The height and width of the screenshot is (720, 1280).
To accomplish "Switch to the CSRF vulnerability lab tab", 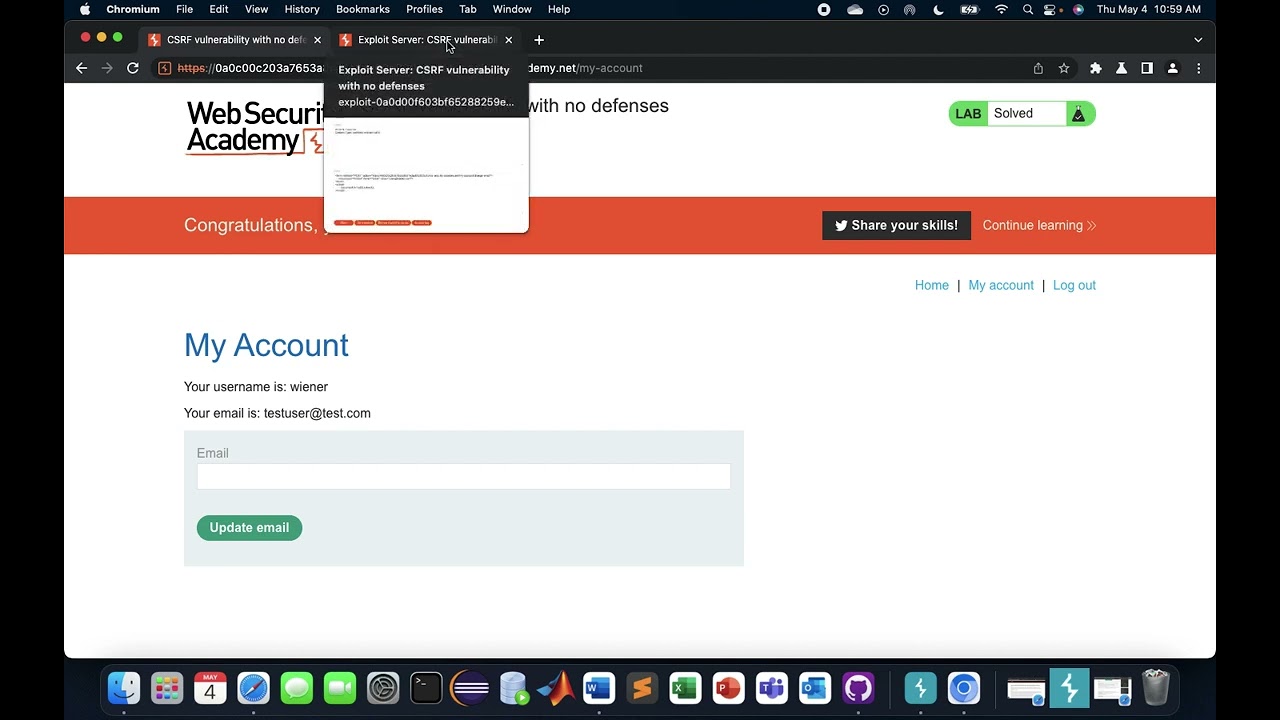I will [x=235, y=40].
